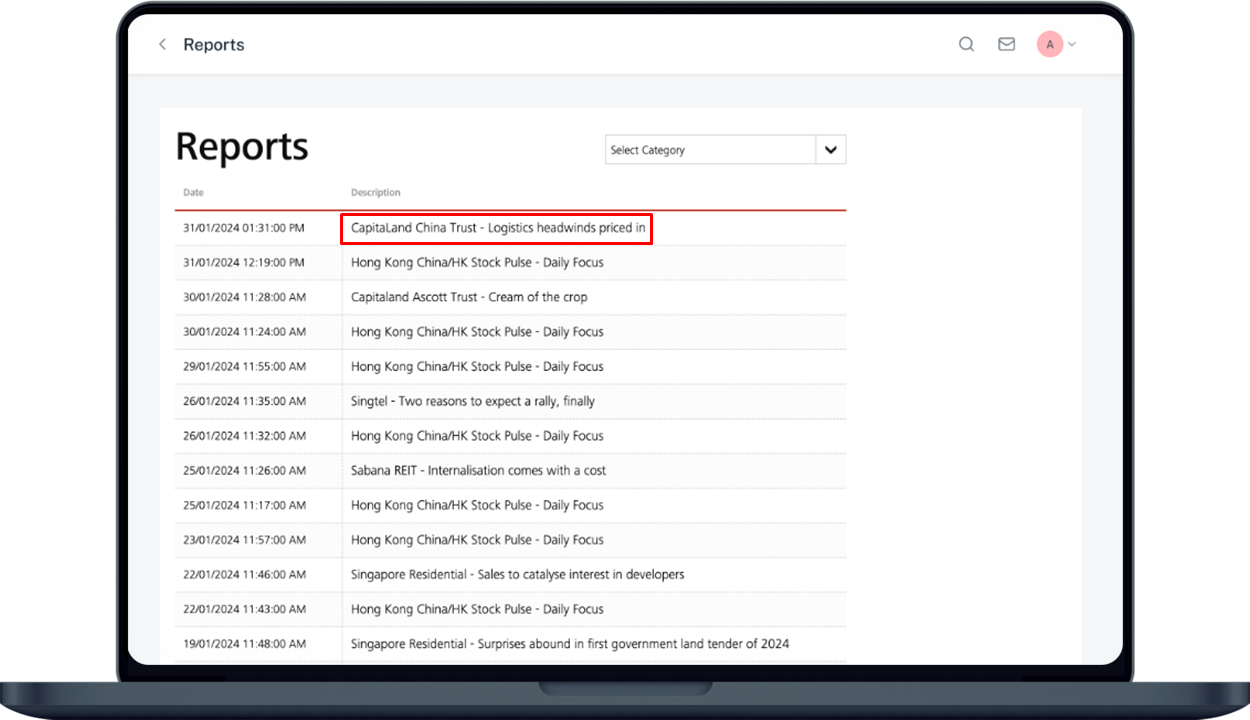The image size is (1250, 720).
Task: Open Singapore Residential - Sales to catalyse interest
Action: [518, 574]
